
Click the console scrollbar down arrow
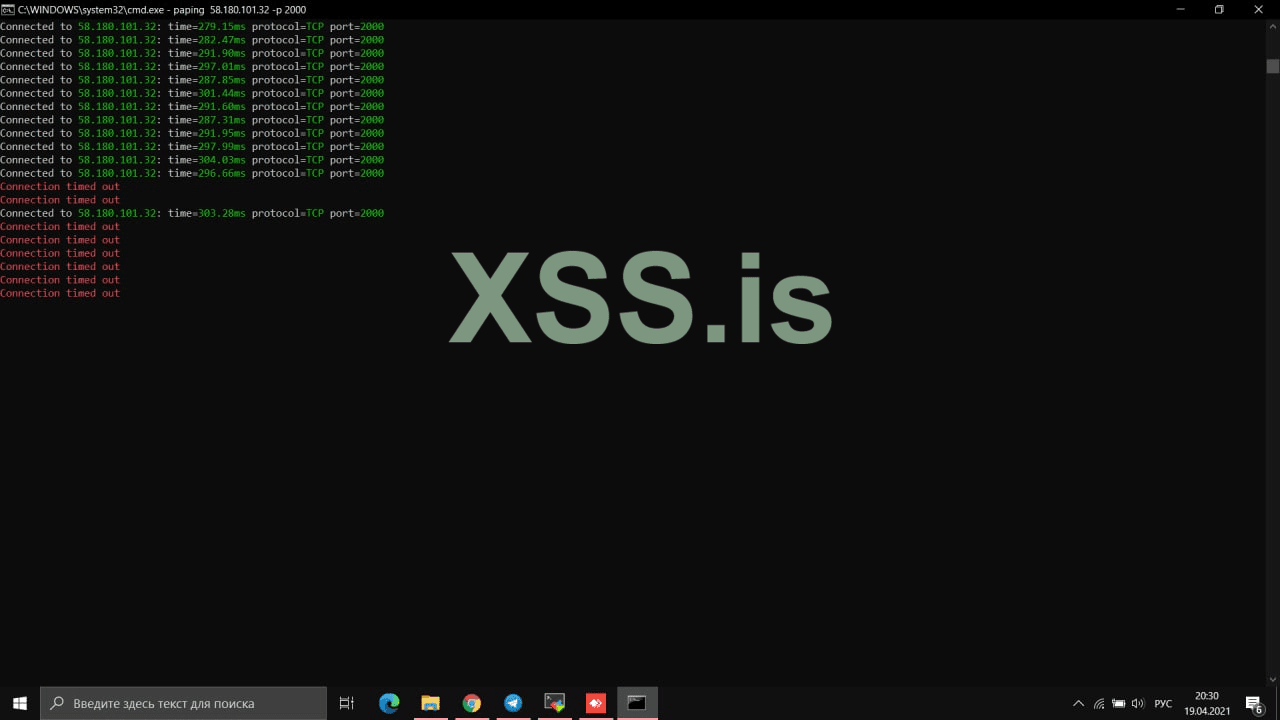1273,680
